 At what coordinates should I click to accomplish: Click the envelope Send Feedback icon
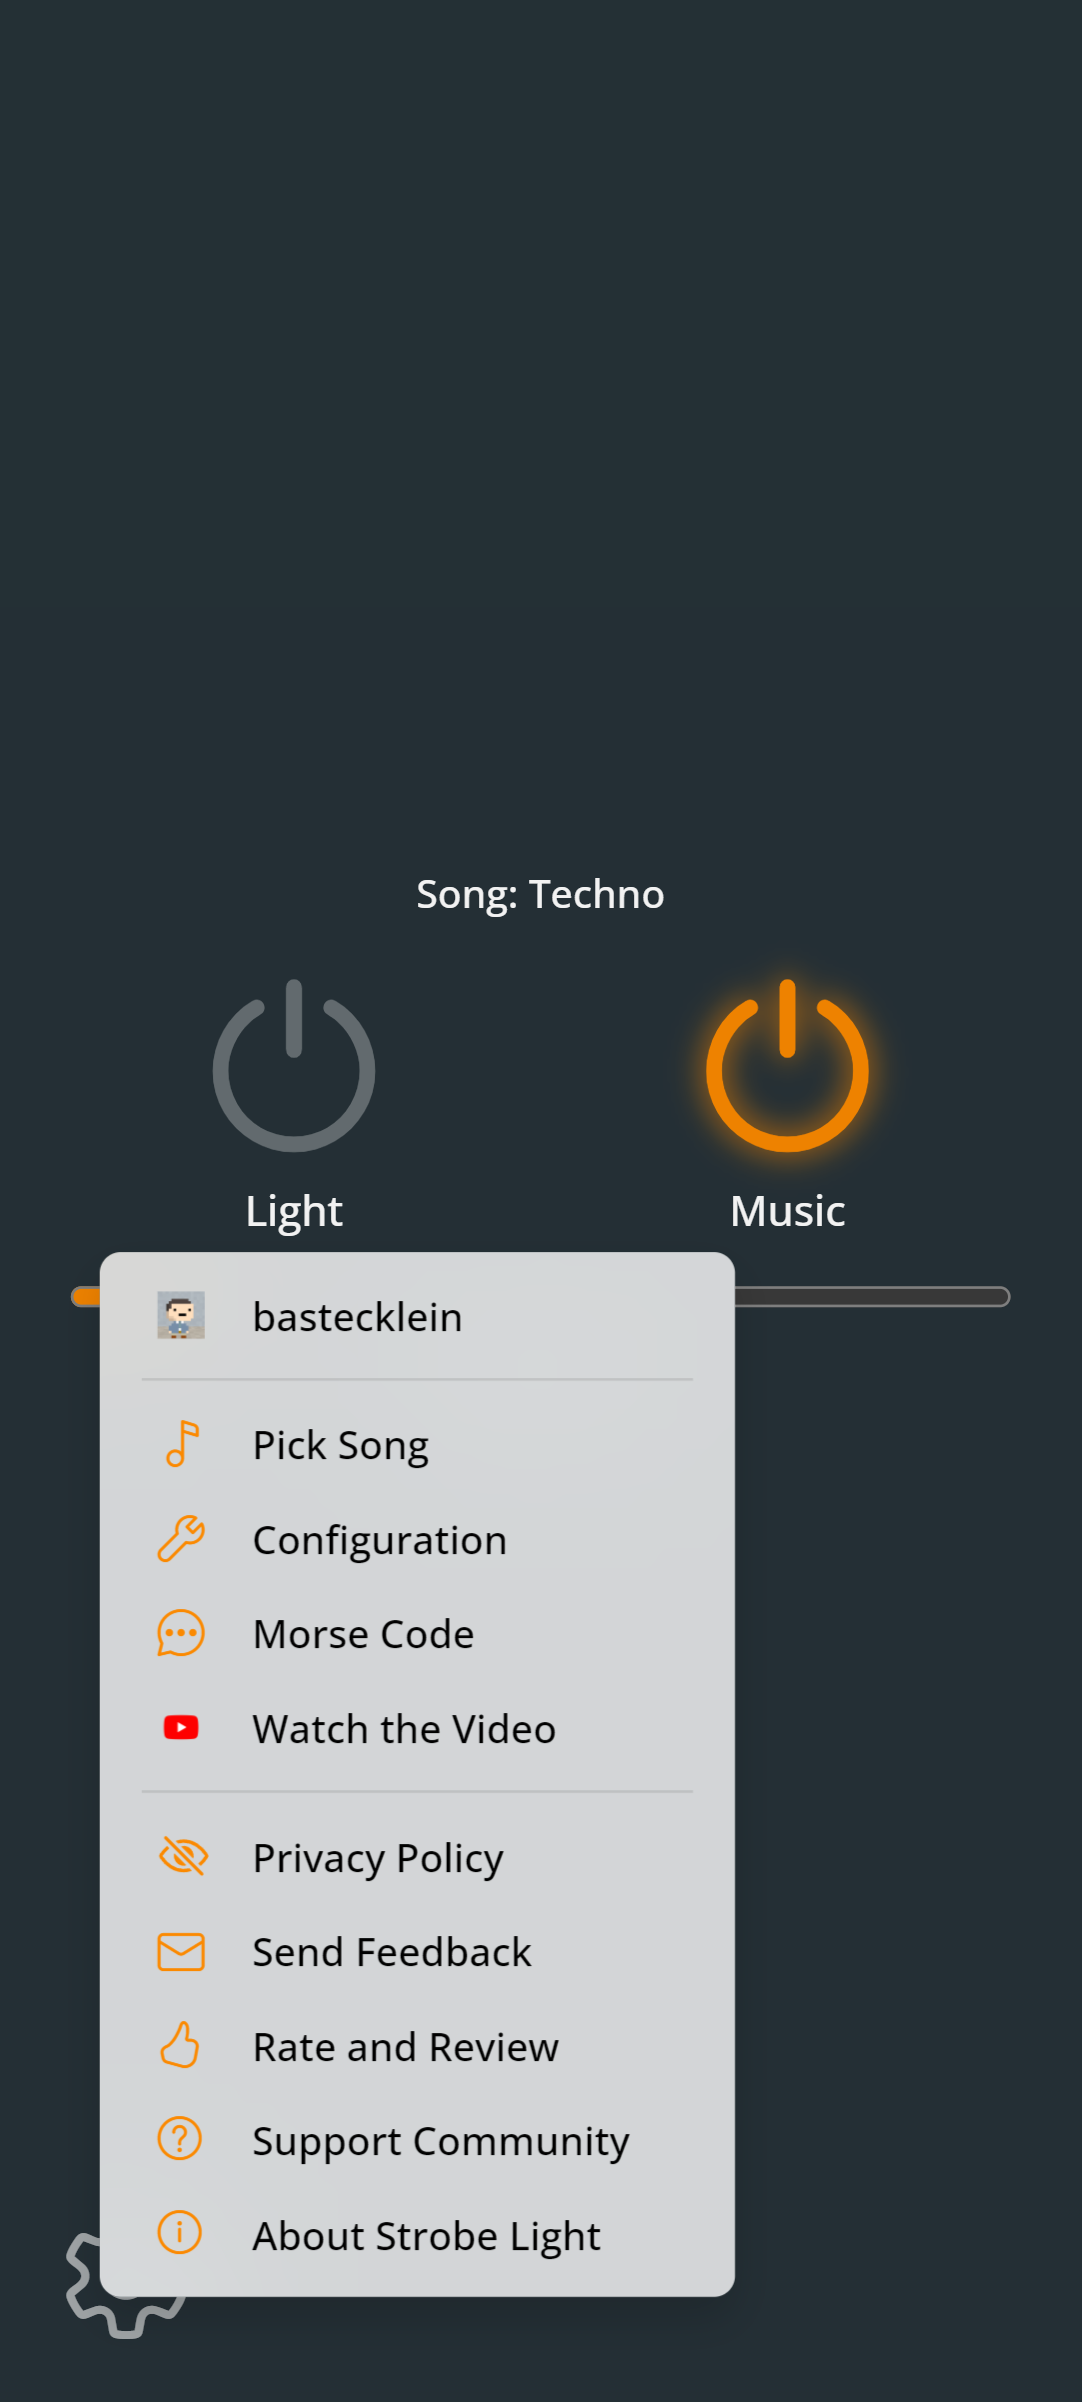pyautogui.click(x=181, y=1951)
